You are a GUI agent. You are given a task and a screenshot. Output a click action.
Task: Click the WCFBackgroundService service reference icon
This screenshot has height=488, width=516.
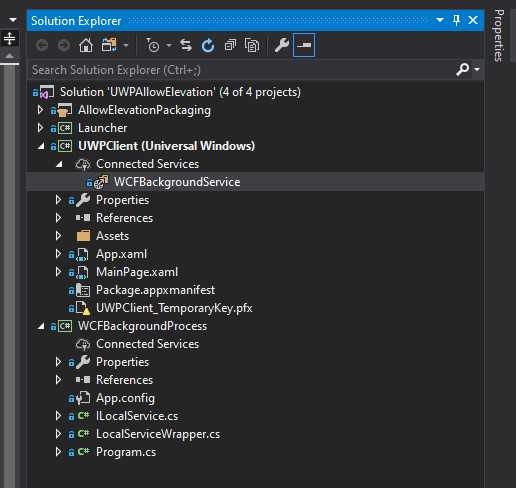[x=101, y=182]
